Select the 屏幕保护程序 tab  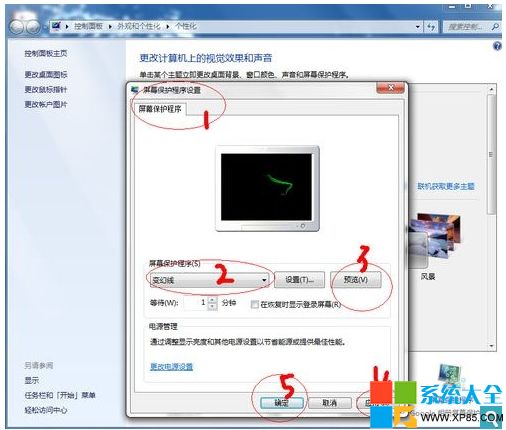click(160, 109)
